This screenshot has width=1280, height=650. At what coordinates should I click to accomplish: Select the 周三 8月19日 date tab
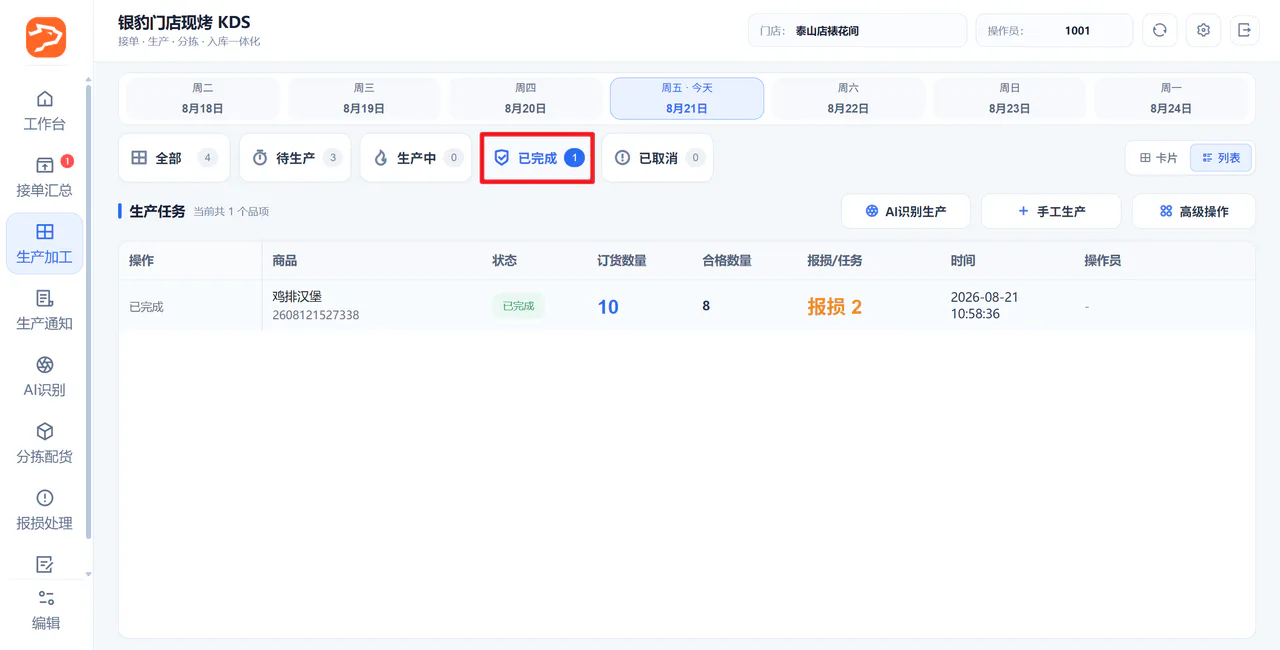point(364,98)
